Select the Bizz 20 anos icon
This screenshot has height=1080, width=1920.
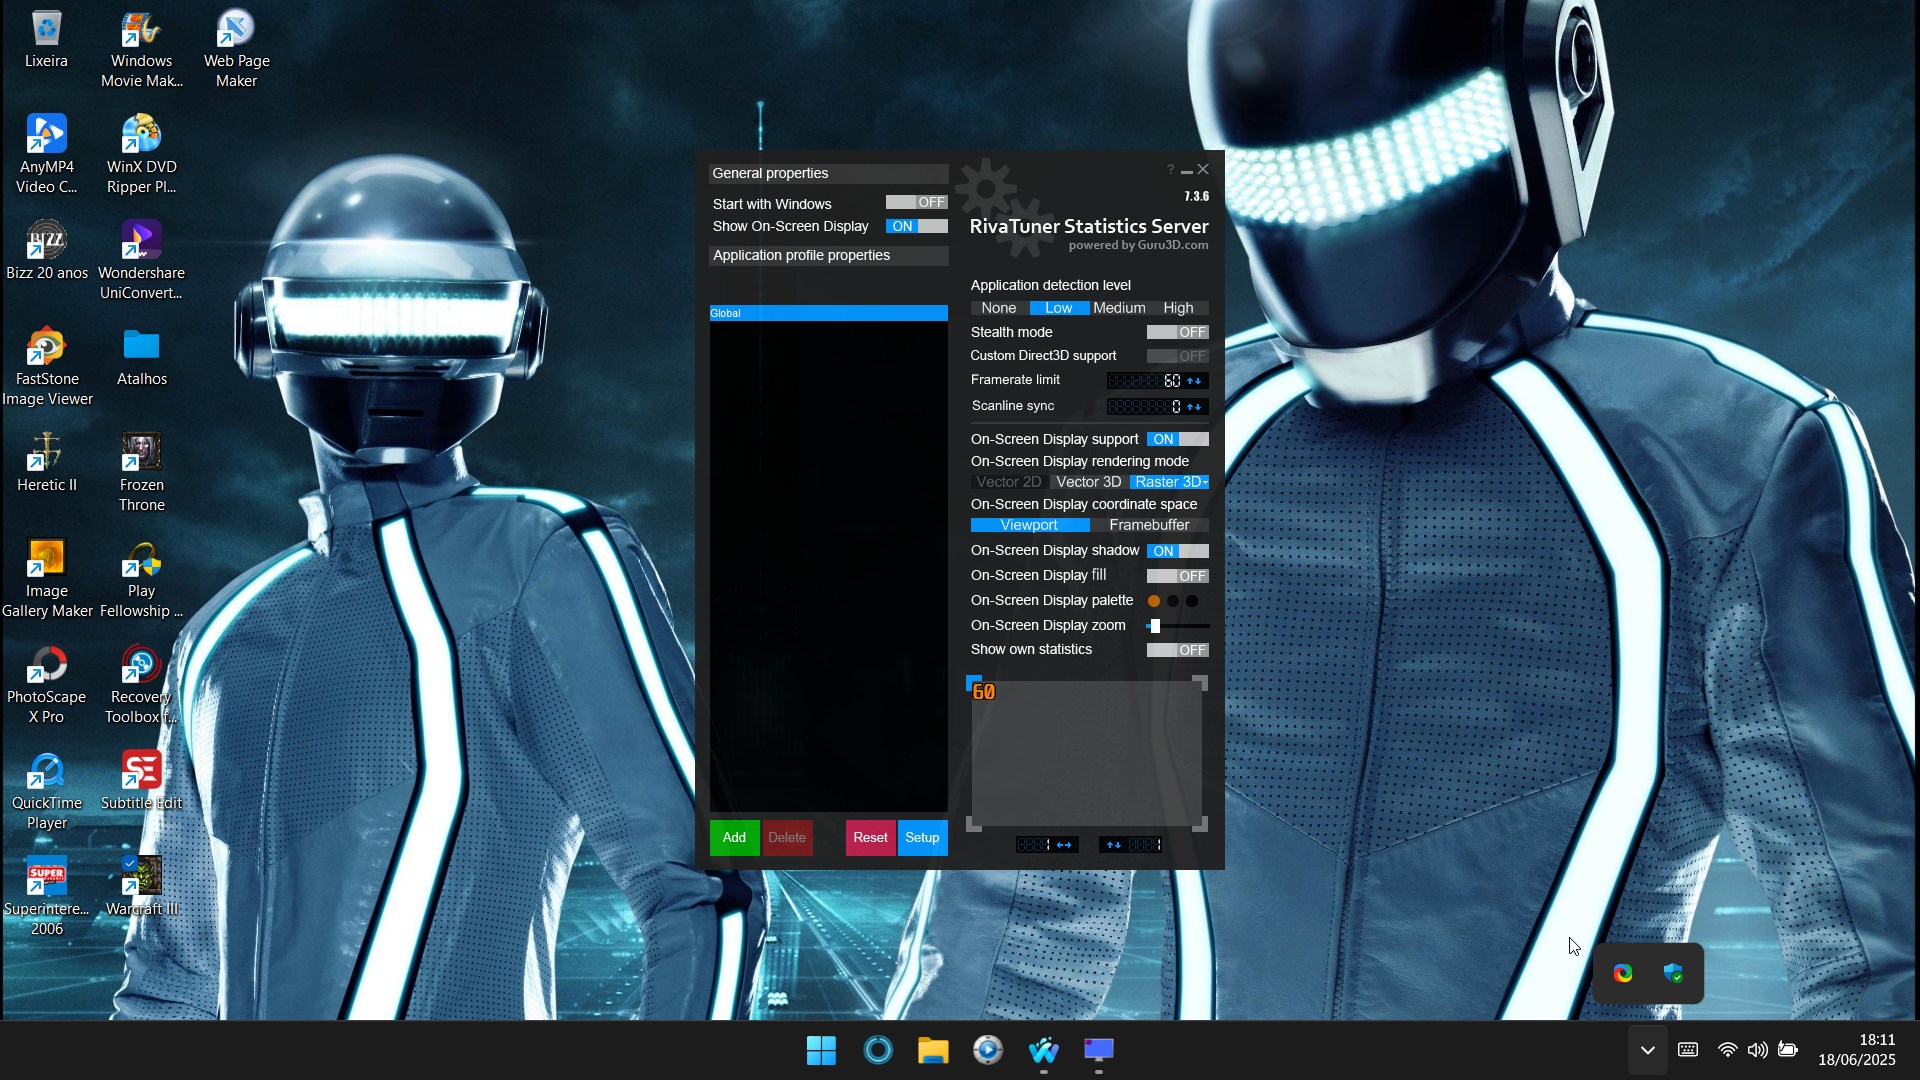[x=46, y=252]
